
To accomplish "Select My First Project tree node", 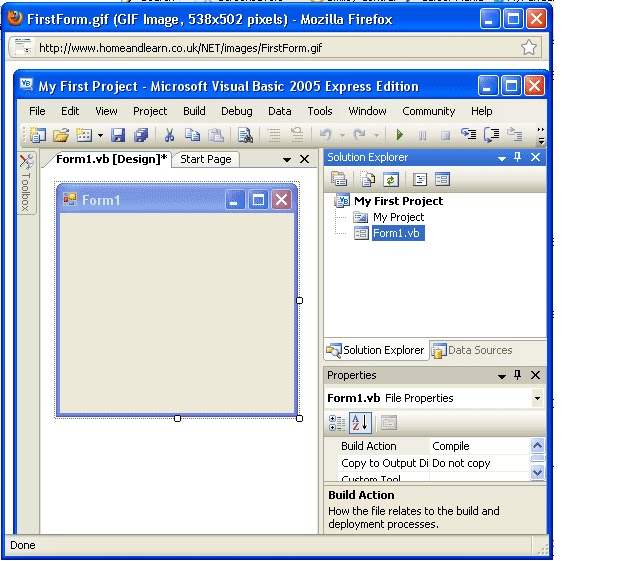I will [398, 201].
